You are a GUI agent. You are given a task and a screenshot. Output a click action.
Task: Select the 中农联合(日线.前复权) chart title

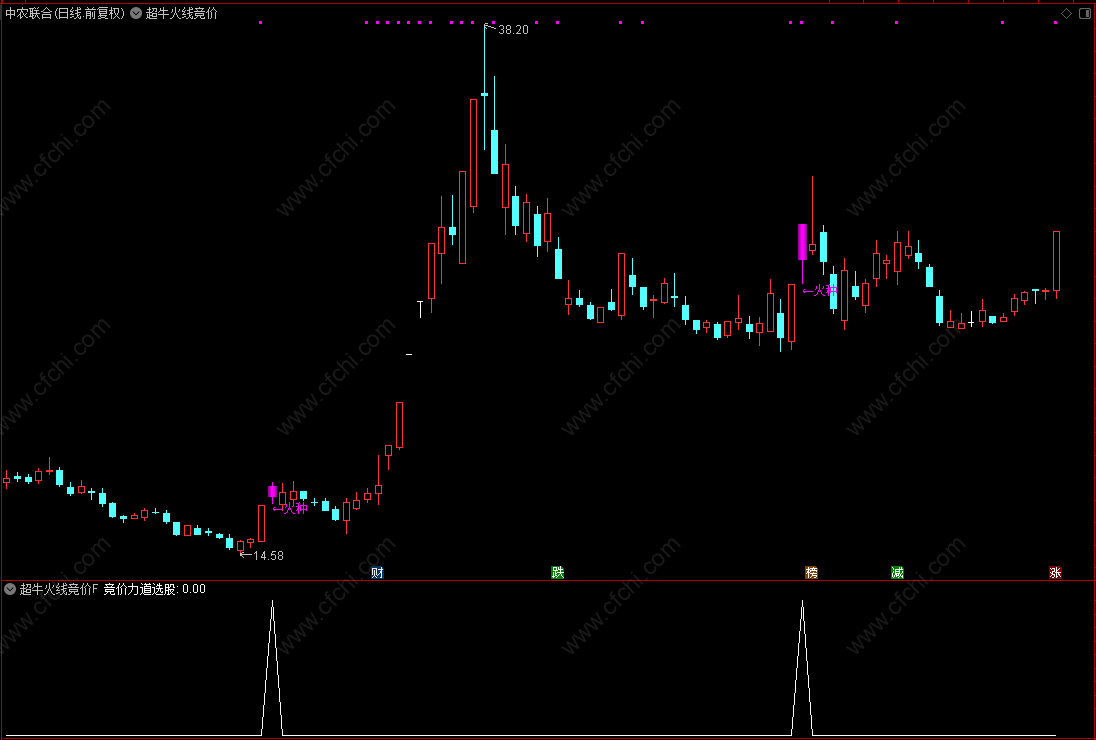tap(65, 13)
